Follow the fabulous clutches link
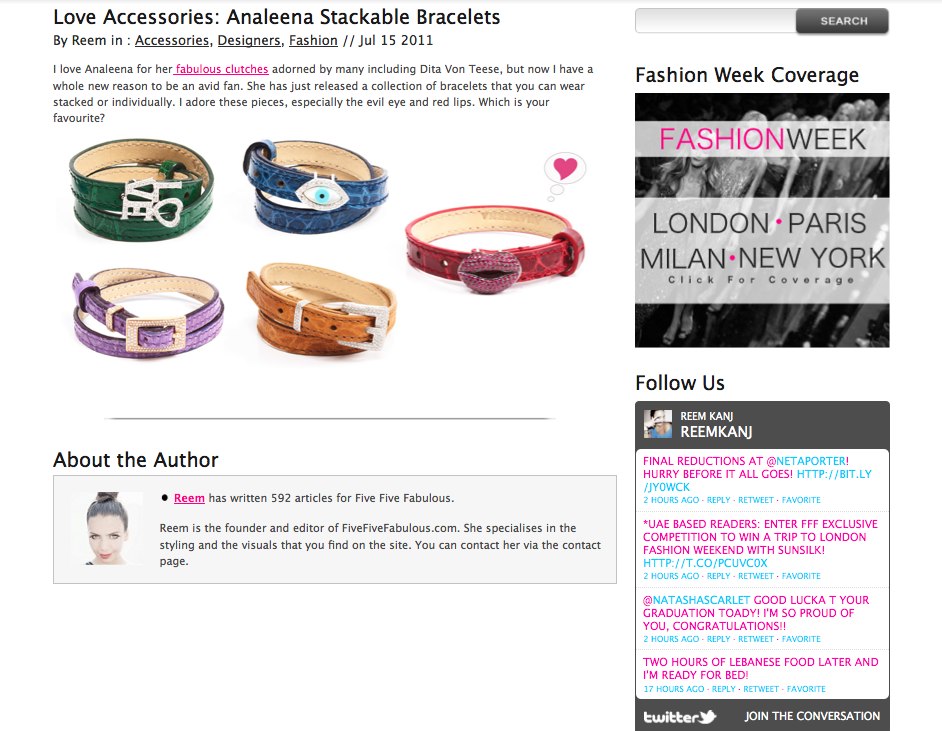 [221, 69]
